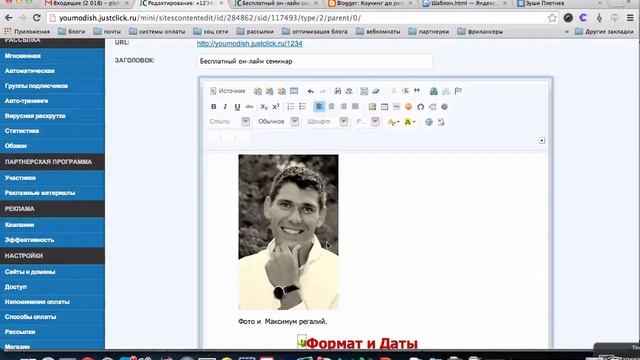Click the Paste from Word icon
This screenshot has height=360, width=640.
pos(282,91)
